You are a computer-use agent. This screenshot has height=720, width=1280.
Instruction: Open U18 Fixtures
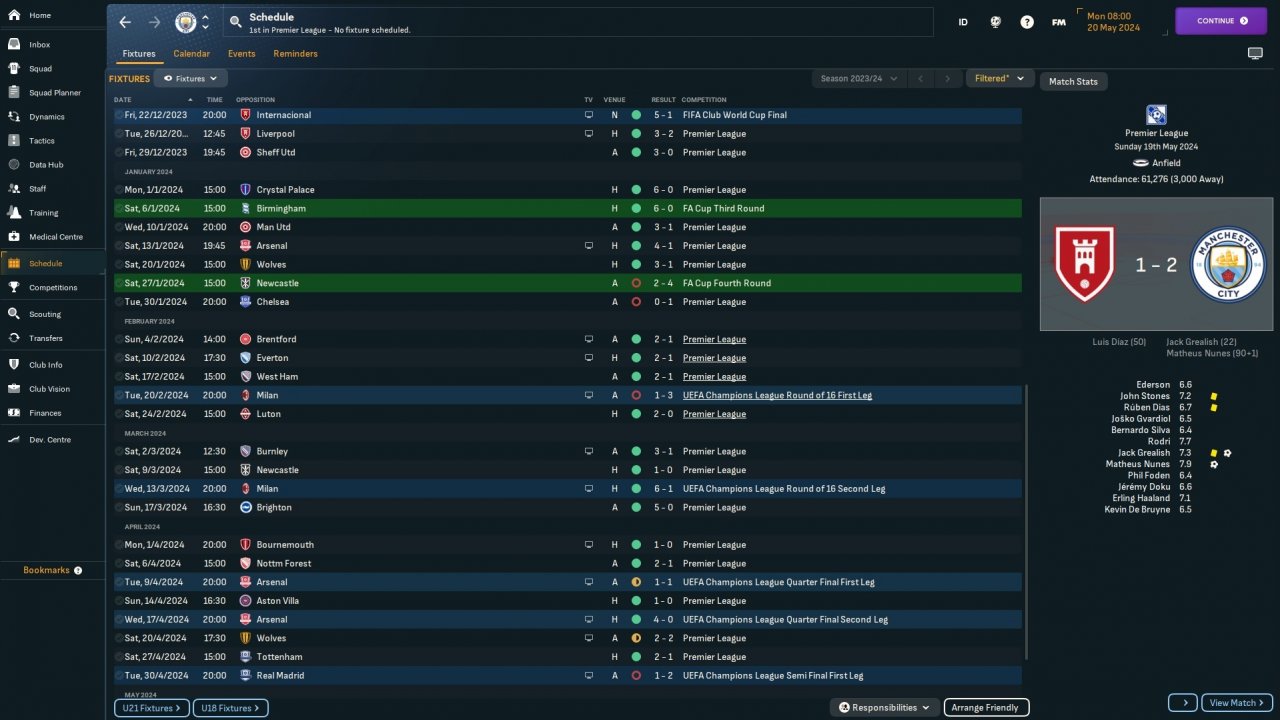tap(230, 708)
